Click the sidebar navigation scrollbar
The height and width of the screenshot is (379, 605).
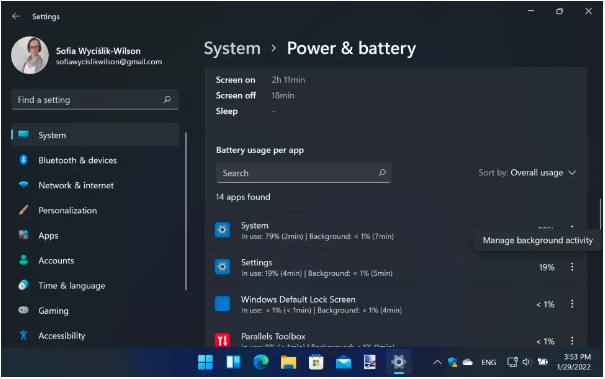(186, 211)
